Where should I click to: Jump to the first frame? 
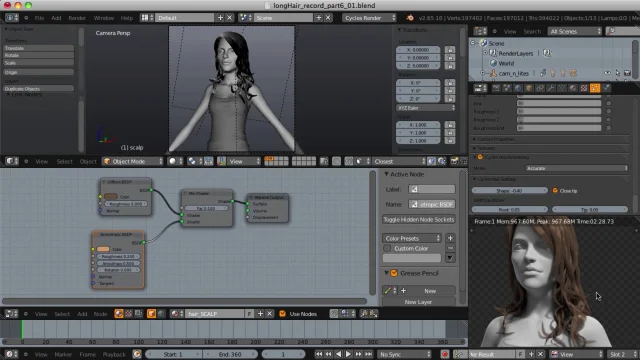(x=318, y=354)
